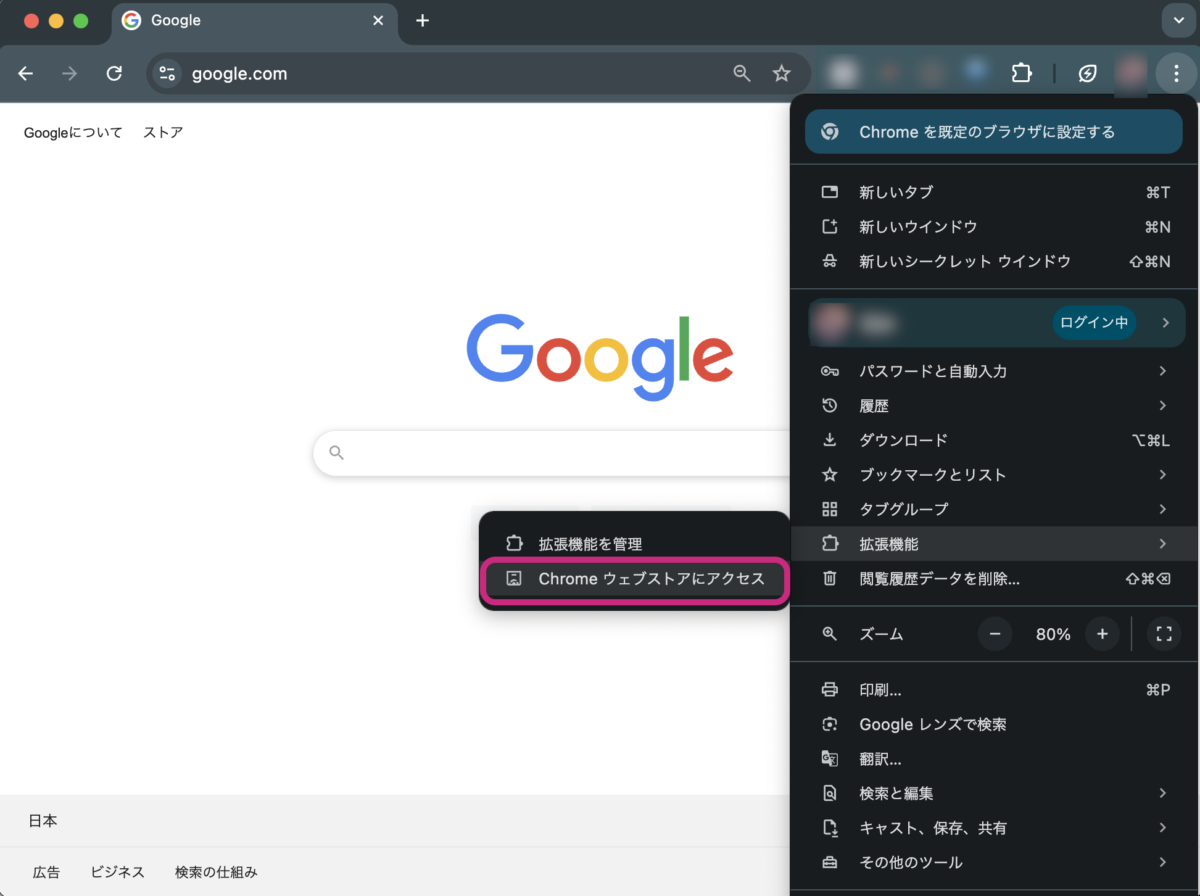Expand the ログイン中 profile row
Viewport: 1200px width, 896px height.
pos(996,323)
